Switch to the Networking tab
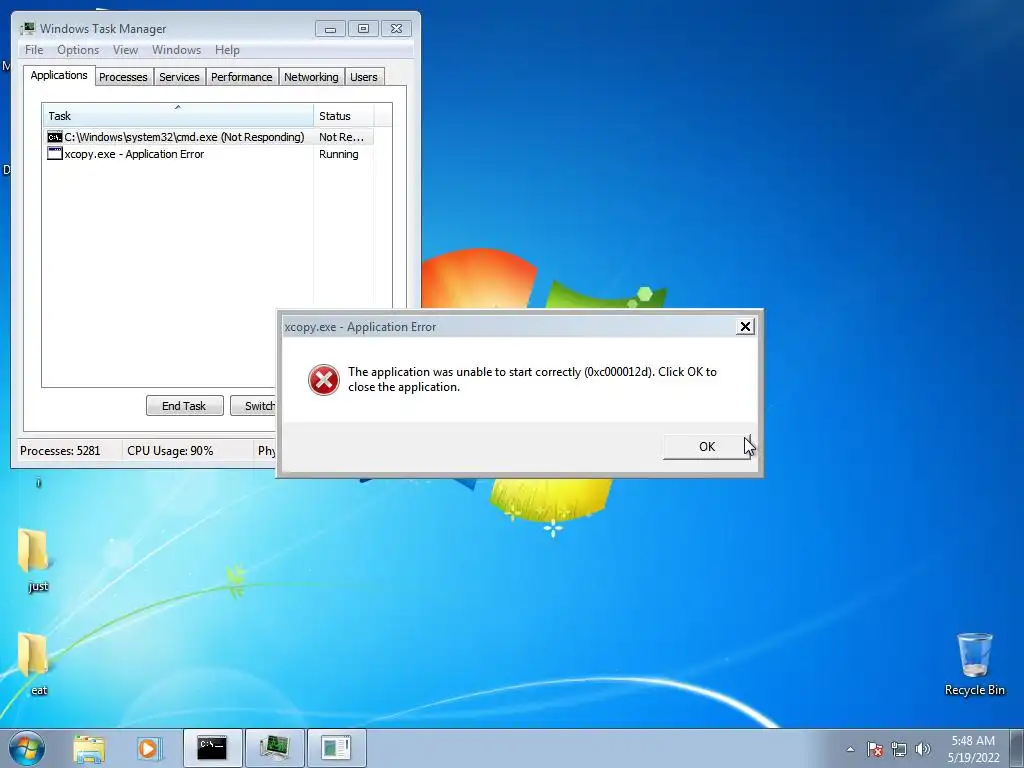This screenshot has width=1024, height=768. coord(312,77)
